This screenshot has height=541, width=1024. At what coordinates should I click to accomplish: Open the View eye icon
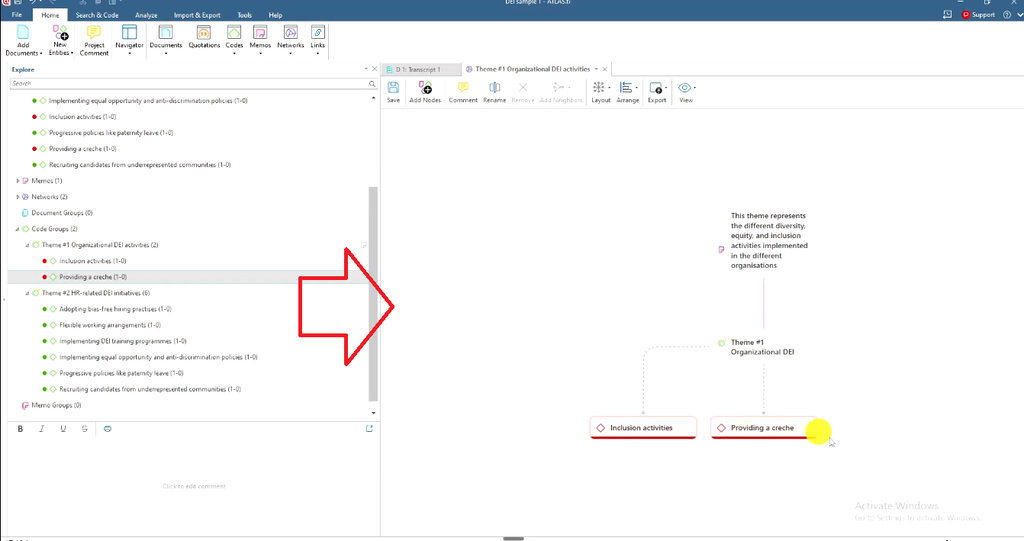click(x=686, y=88)
